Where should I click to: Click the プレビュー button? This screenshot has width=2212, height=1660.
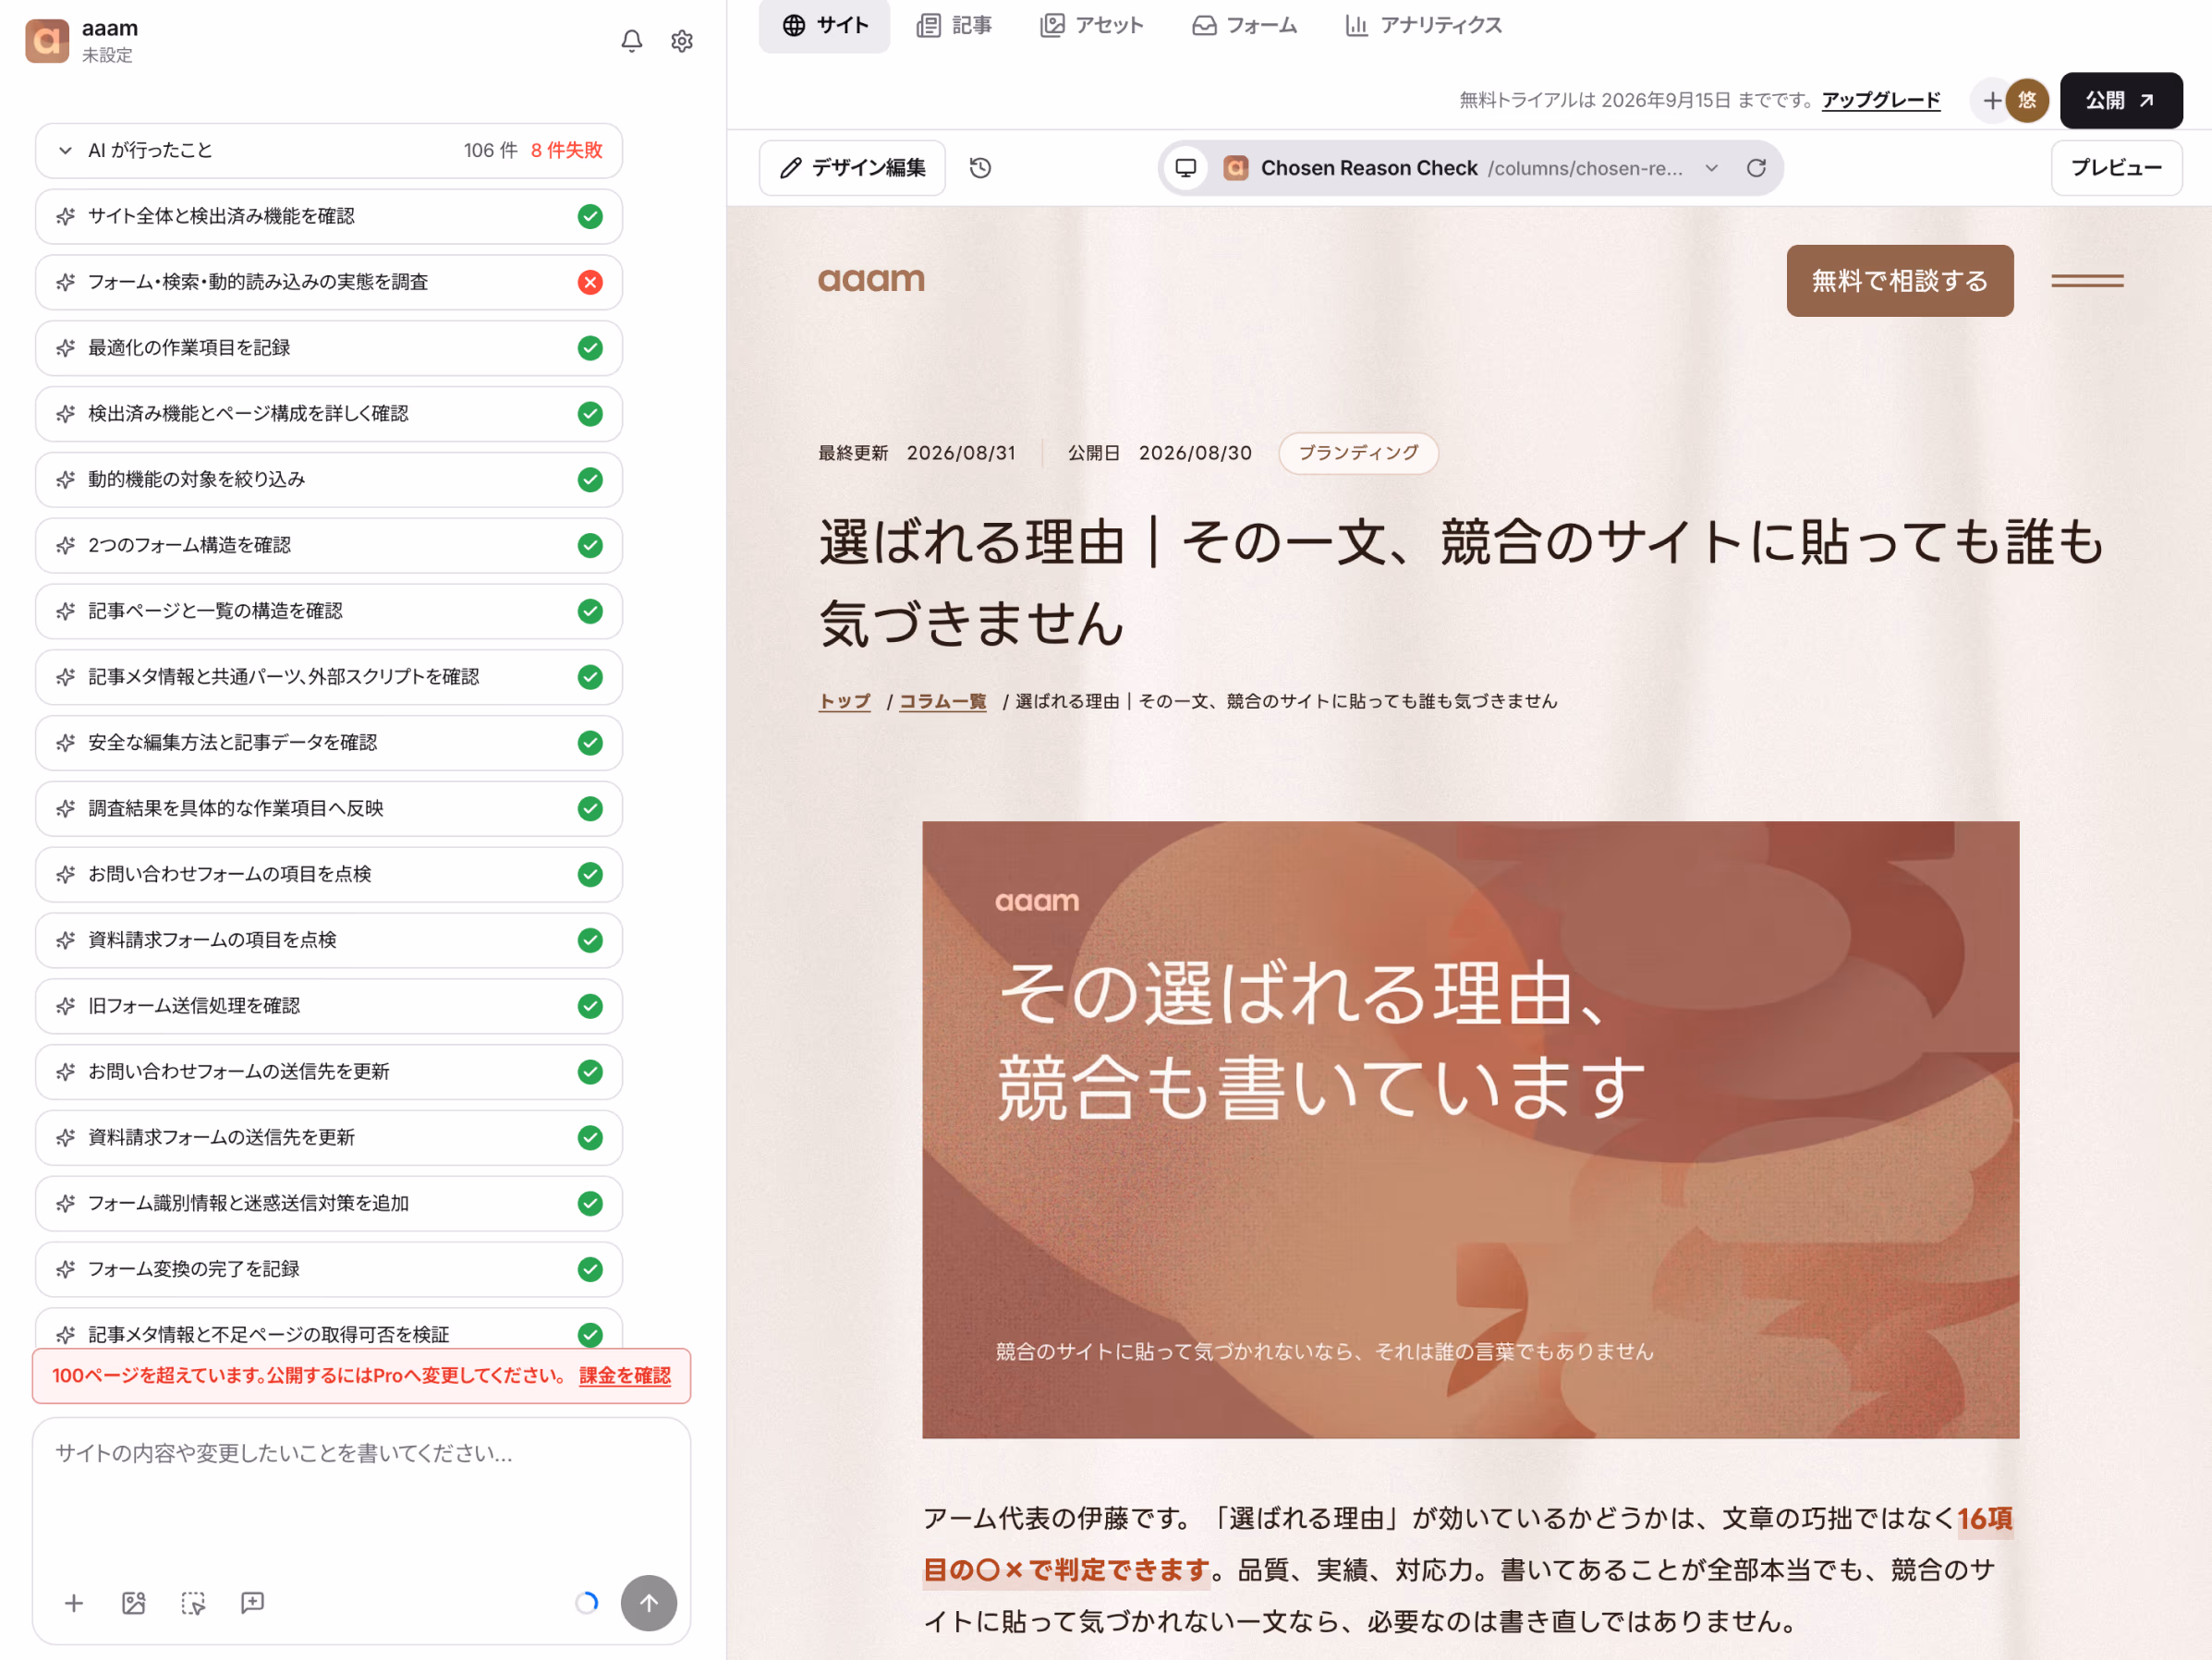point(2116,168)
